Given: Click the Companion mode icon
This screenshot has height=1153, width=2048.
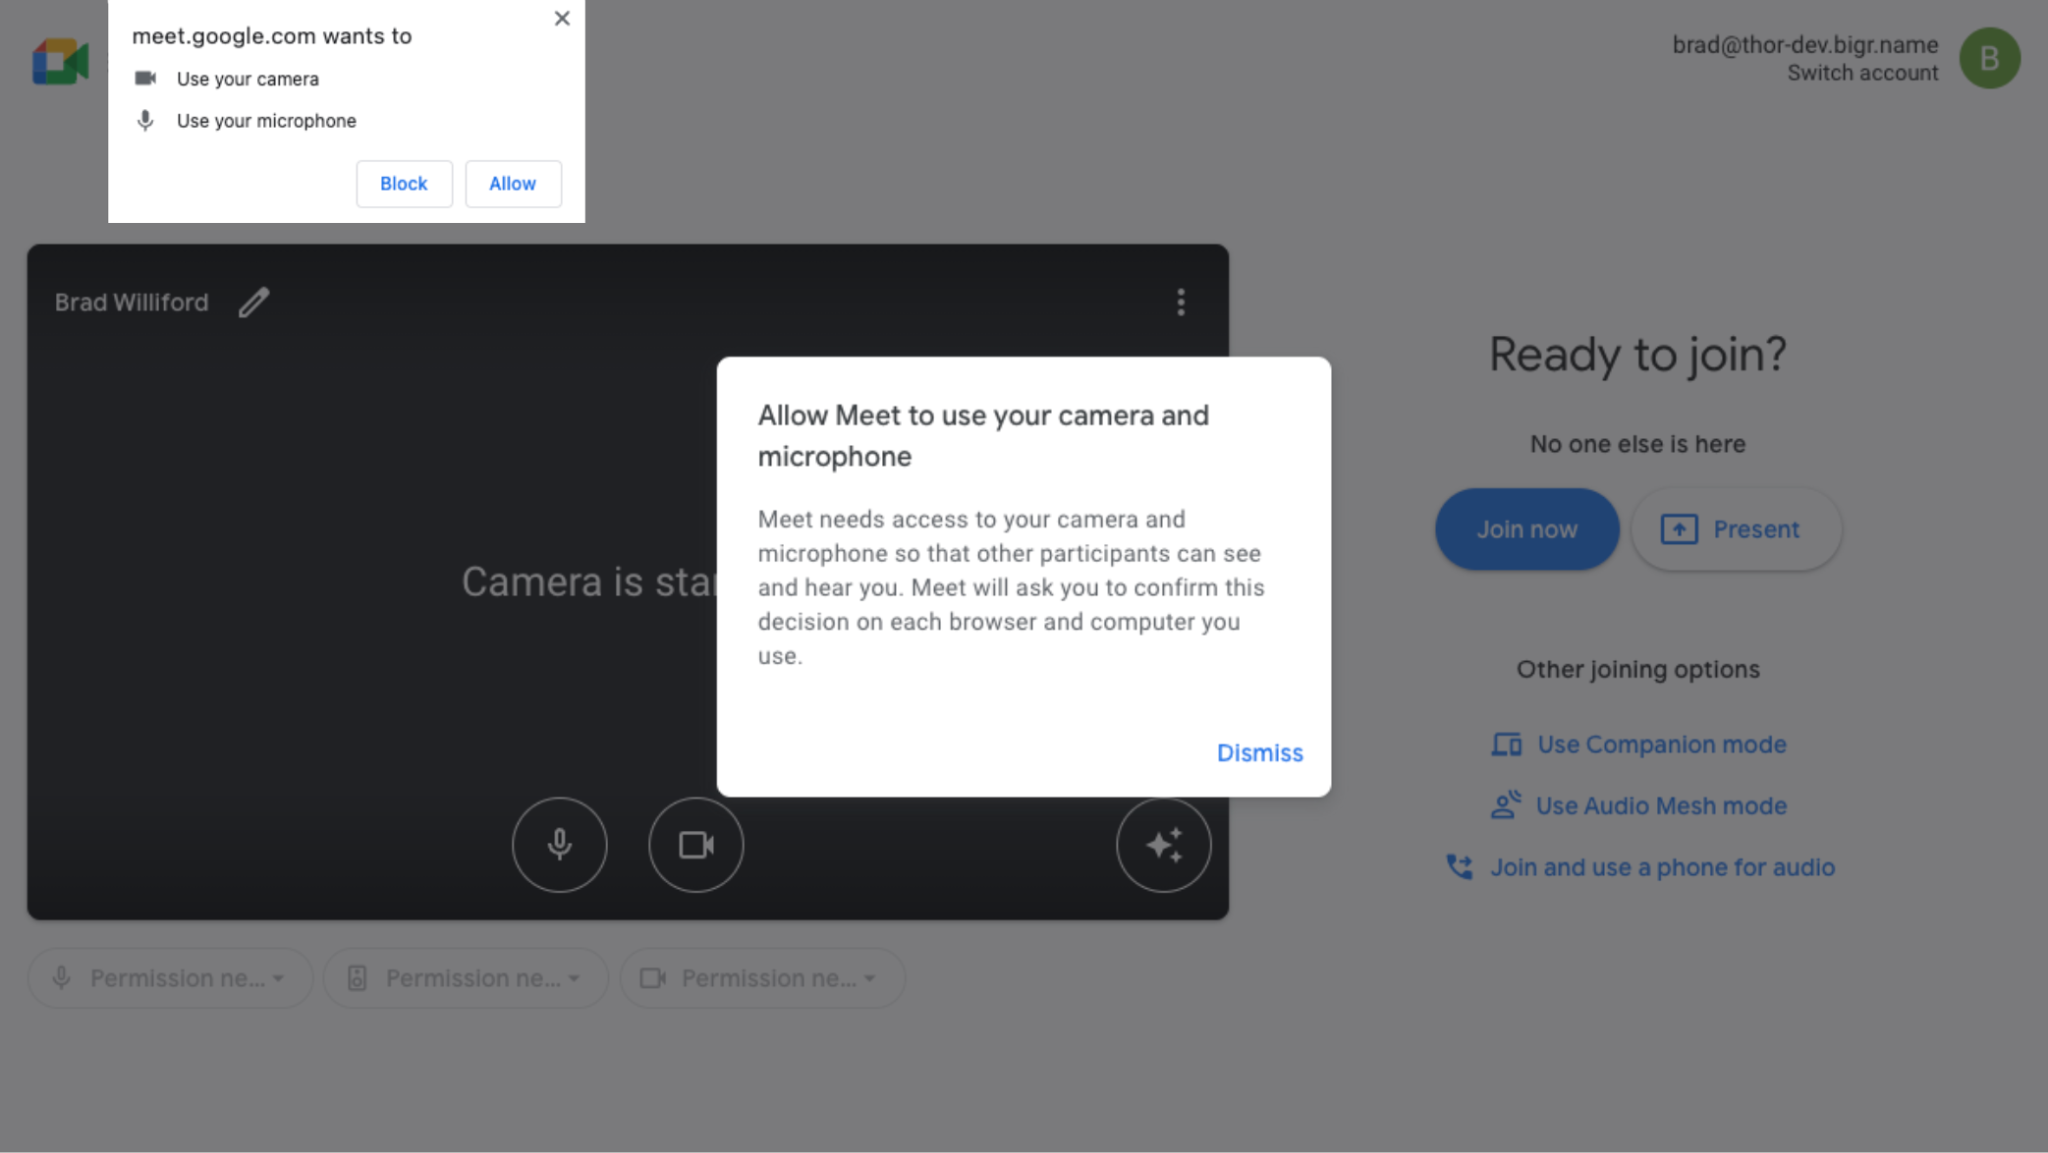Looking at the screenshot, I should (x=1506, y=744).
